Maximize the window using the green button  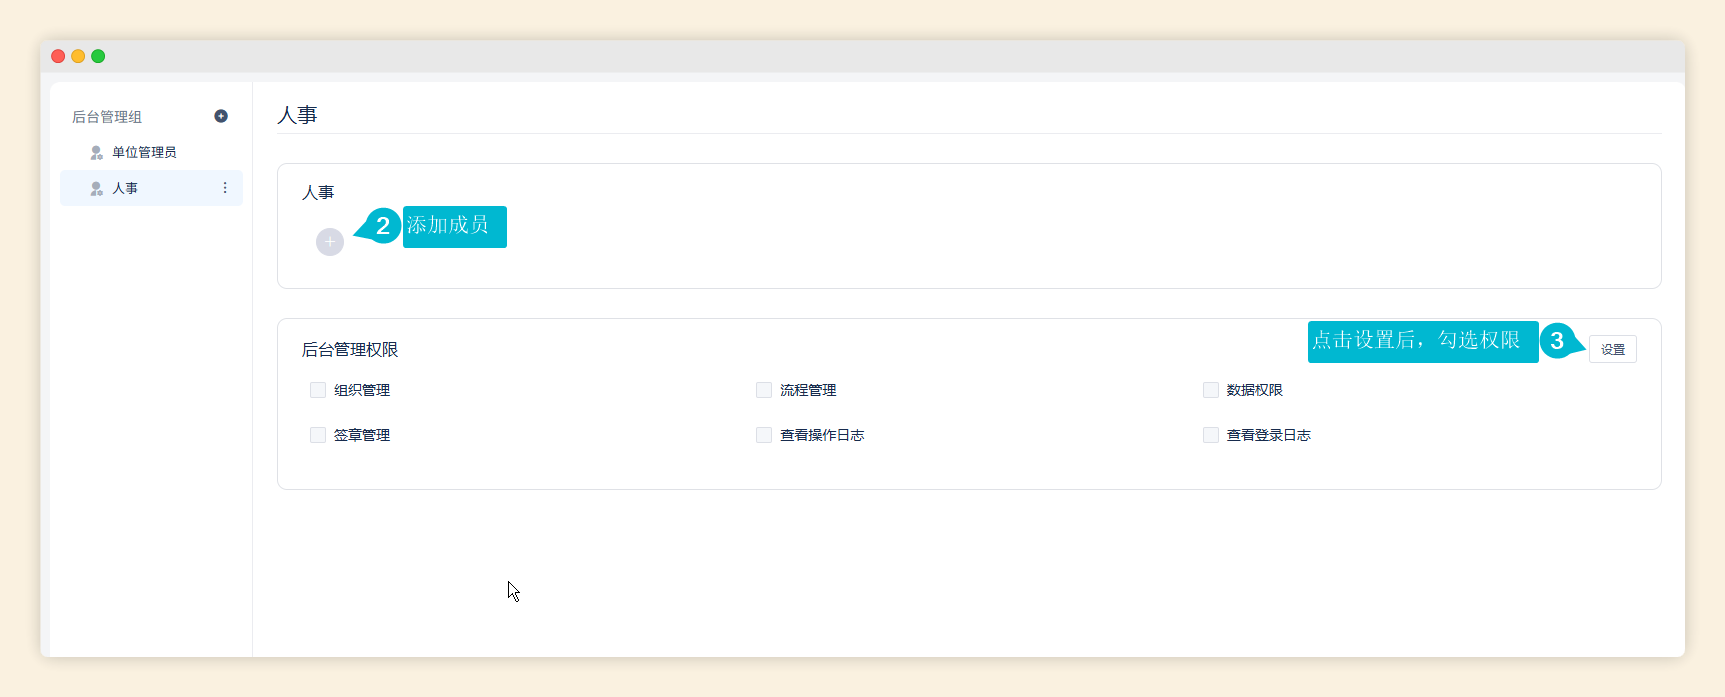[x=98, y=56]
